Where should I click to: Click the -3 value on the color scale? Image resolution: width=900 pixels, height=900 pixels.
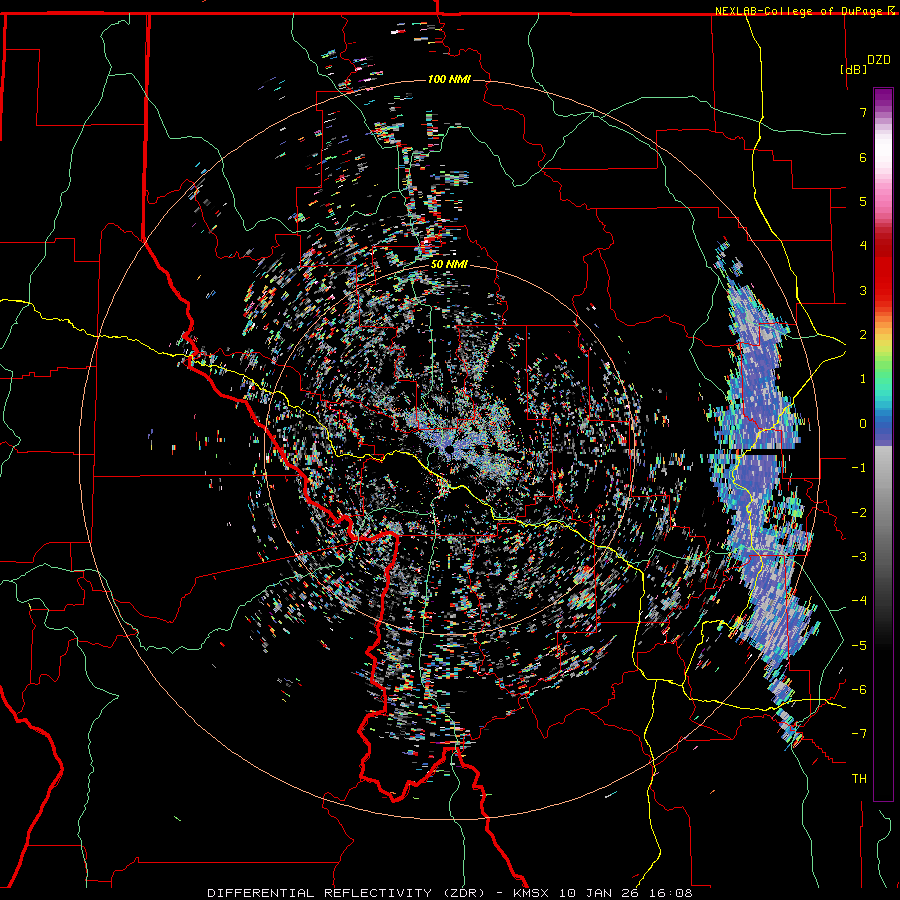pos(859,557)
